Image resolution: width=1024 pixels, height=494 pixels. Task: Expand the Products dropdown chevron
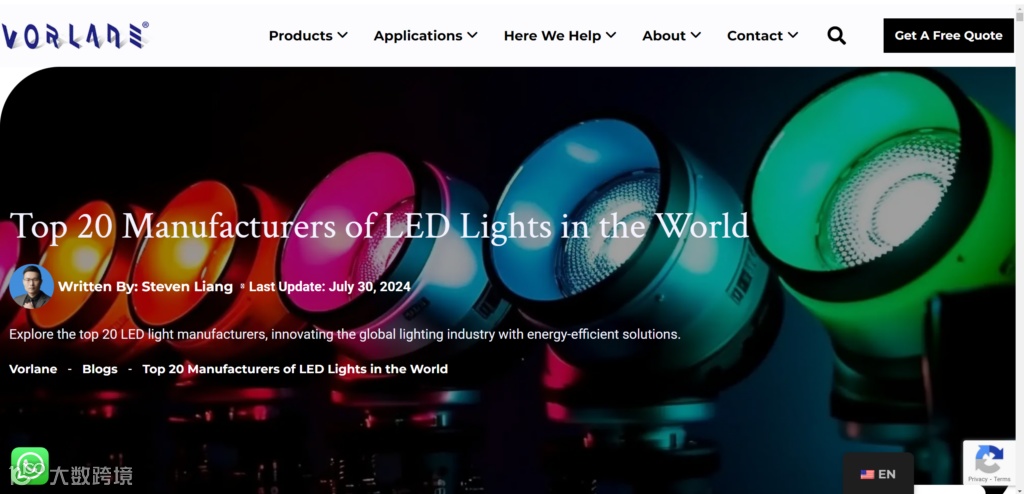click(x=342, y=35)
